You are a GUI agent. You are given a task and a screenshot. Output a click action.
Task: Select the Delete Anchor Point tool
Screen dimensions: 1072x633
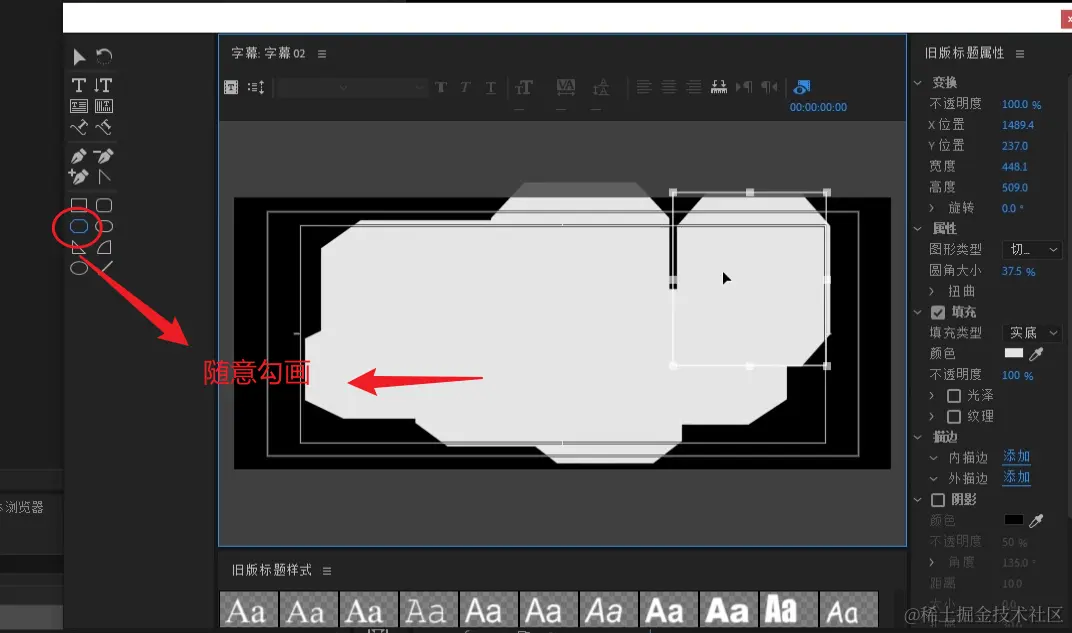coord(104,156)
